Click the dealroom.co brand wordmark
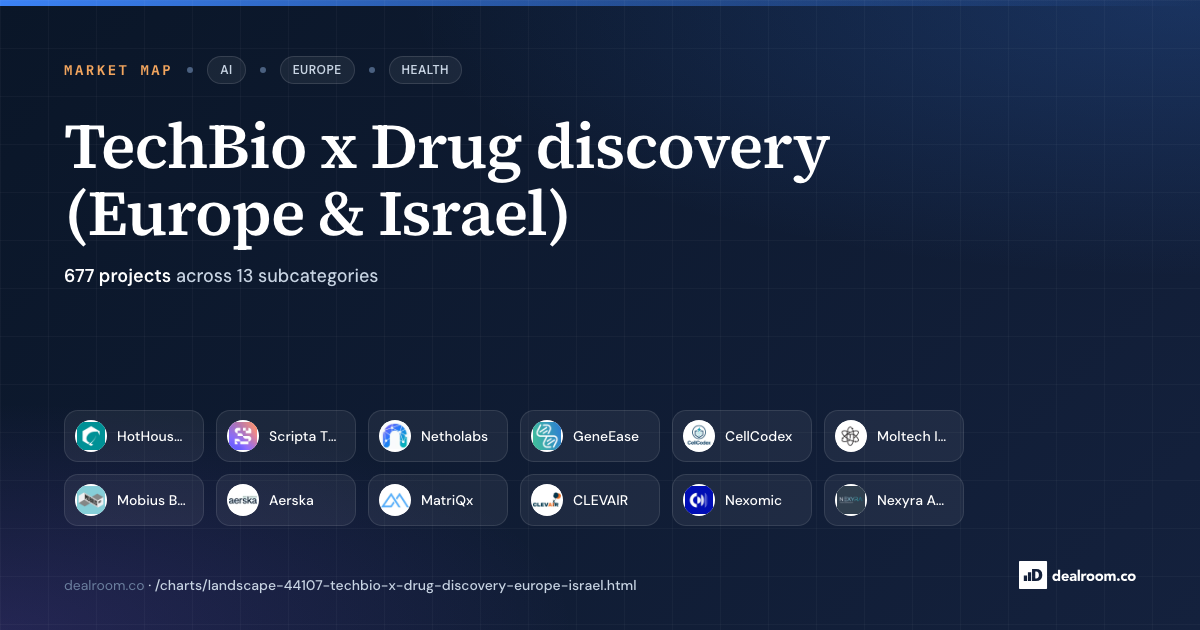Screen dimensions: 1200x630 tap(1094, 576)
